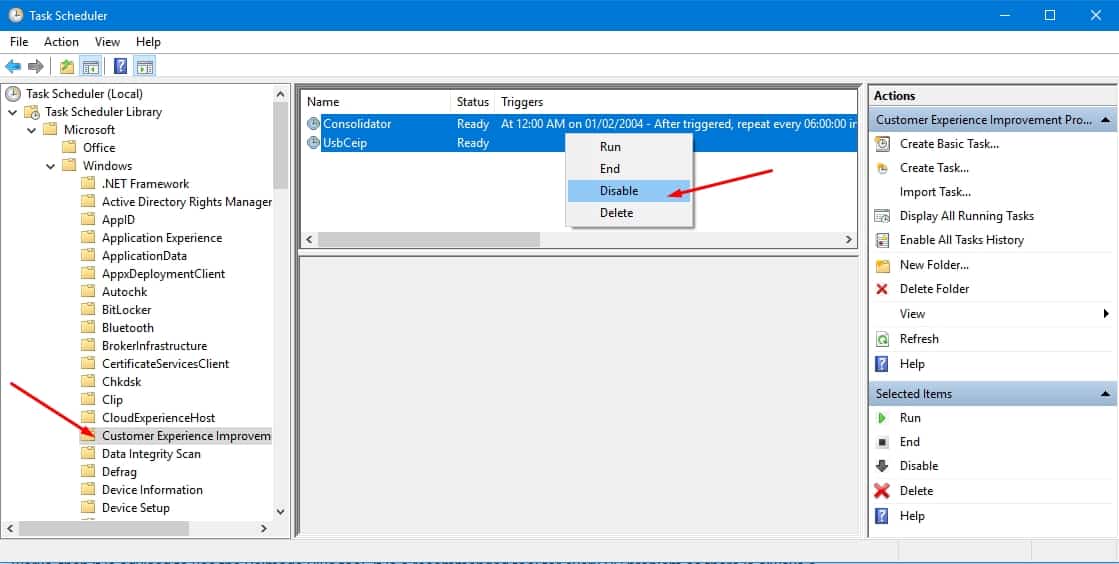Open the Help menu in the menu bar

tap(148, 42)
